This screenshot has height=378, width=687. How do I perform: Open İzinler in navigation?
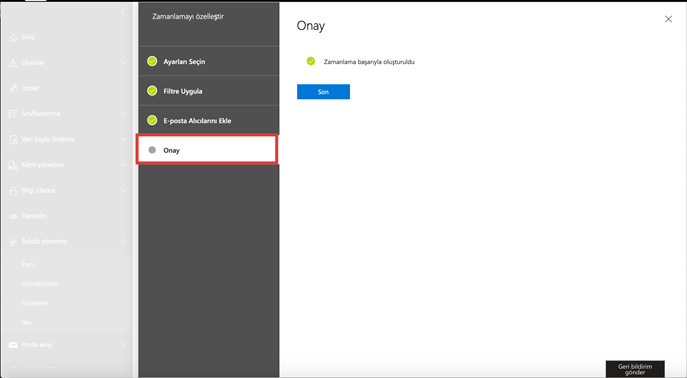pyautogui.click(x=31, y=88)
